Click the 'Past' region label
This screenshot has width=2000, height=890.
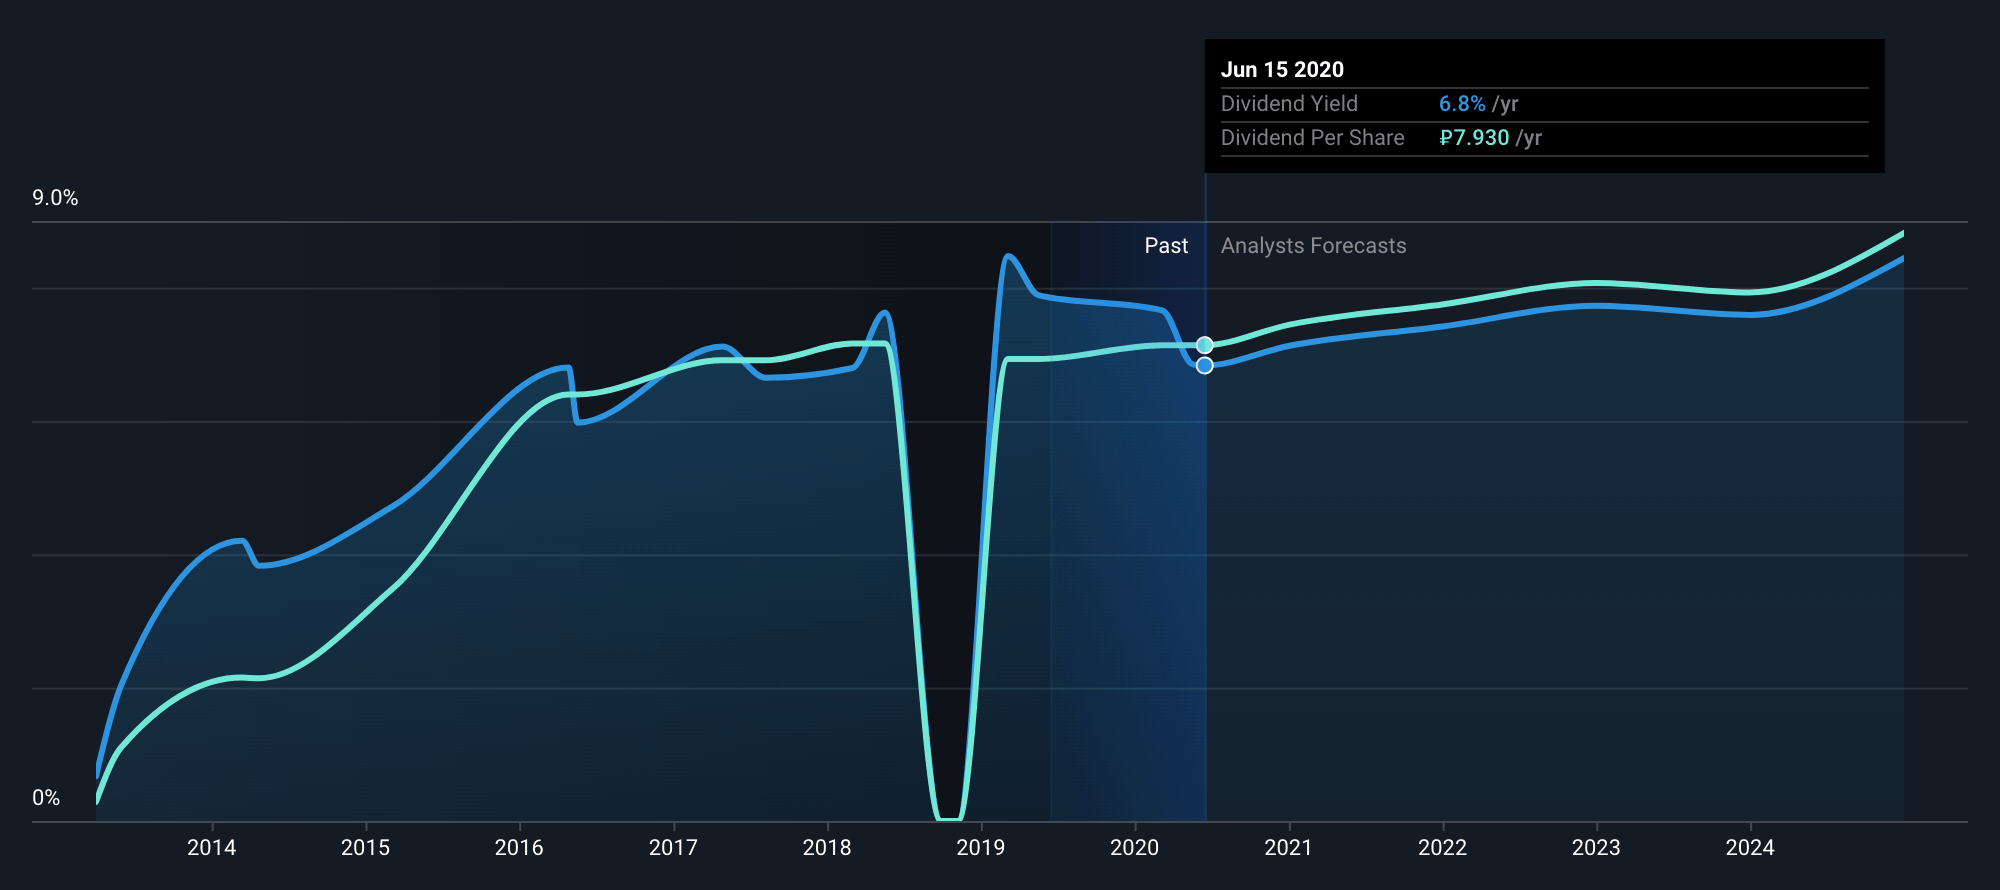(x=1166, y=246)
